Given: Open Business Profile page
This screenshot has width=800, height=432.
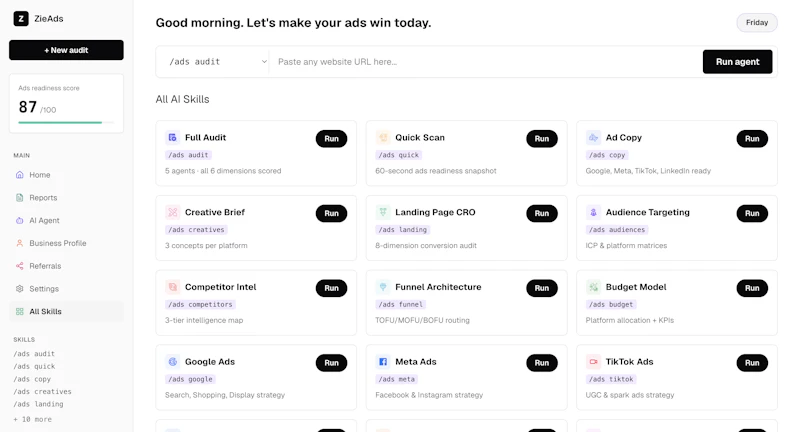Looking at the screenshot, I should pyautogui.click(x=66, y=243).
